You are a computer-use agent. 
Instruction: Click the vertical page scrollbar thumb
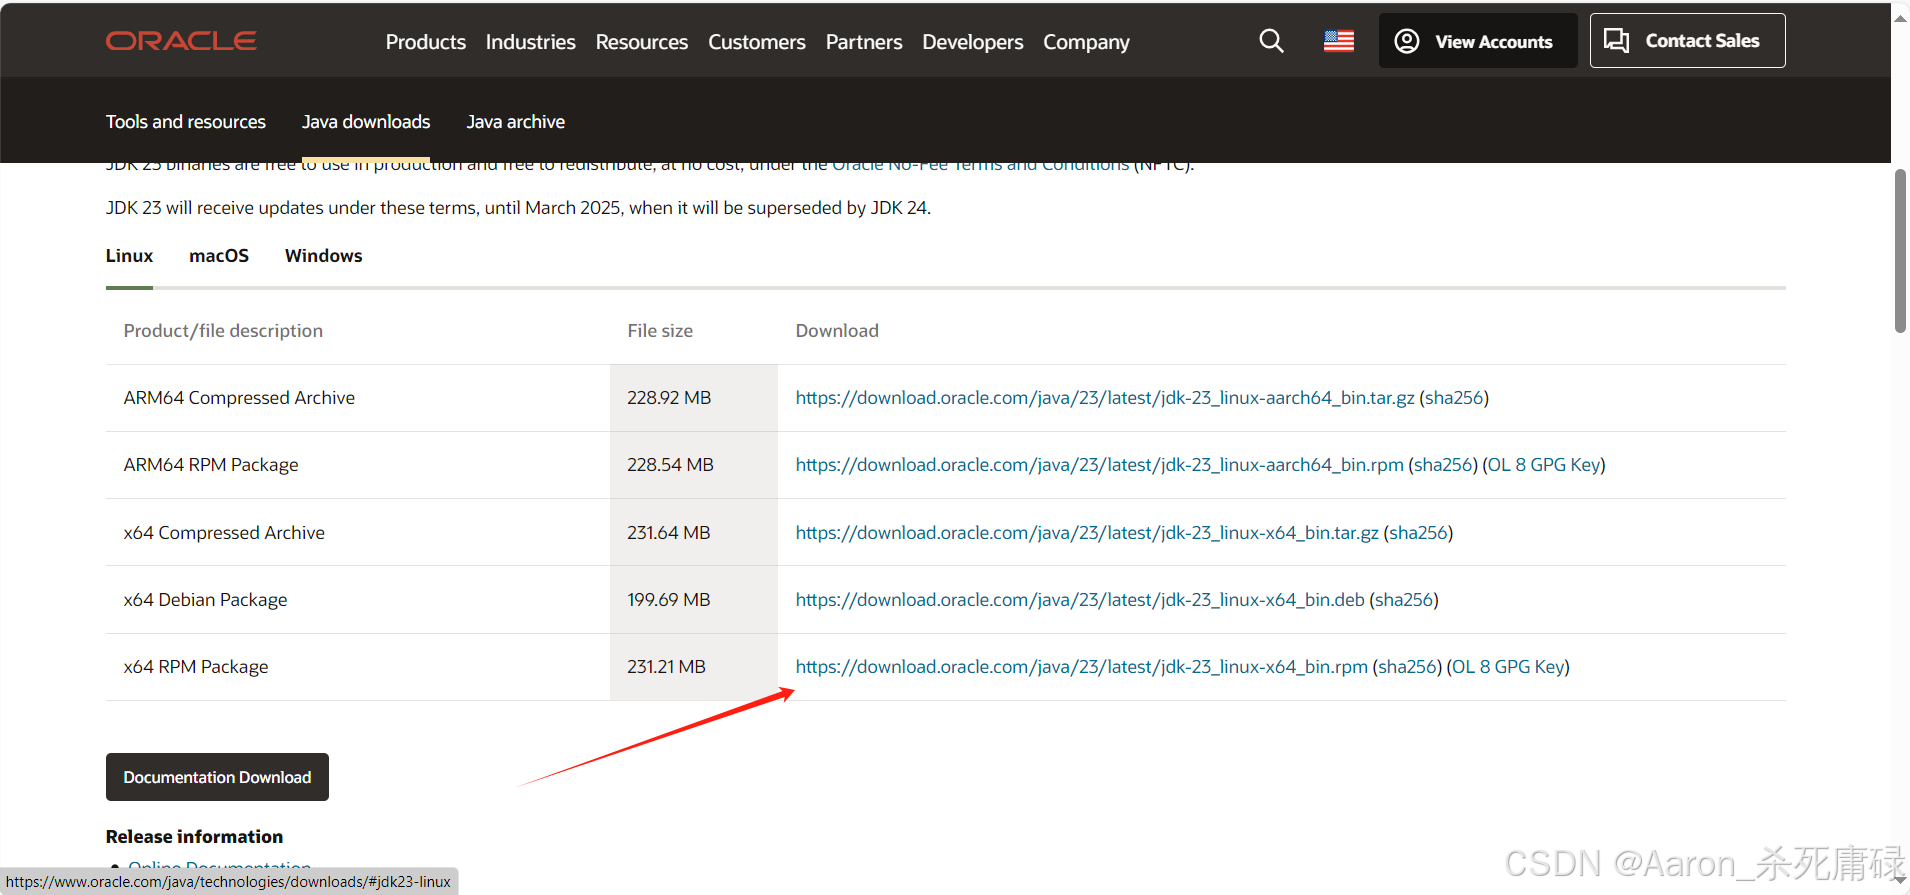pyautogui.click(x=1900, y=250)
